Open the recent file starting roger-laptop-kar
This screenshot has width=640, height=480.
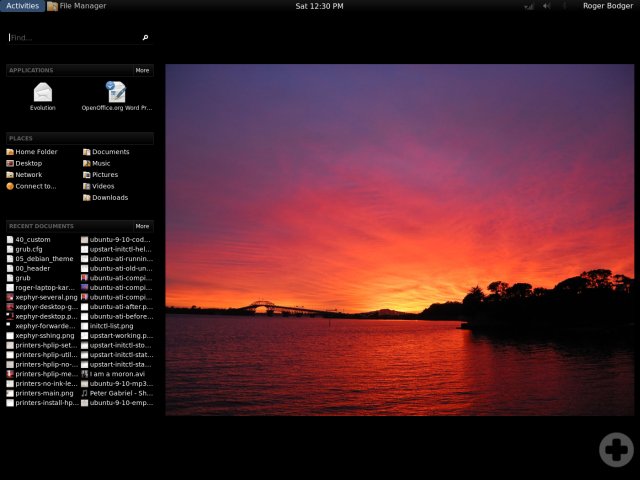(x=41, y=288)
